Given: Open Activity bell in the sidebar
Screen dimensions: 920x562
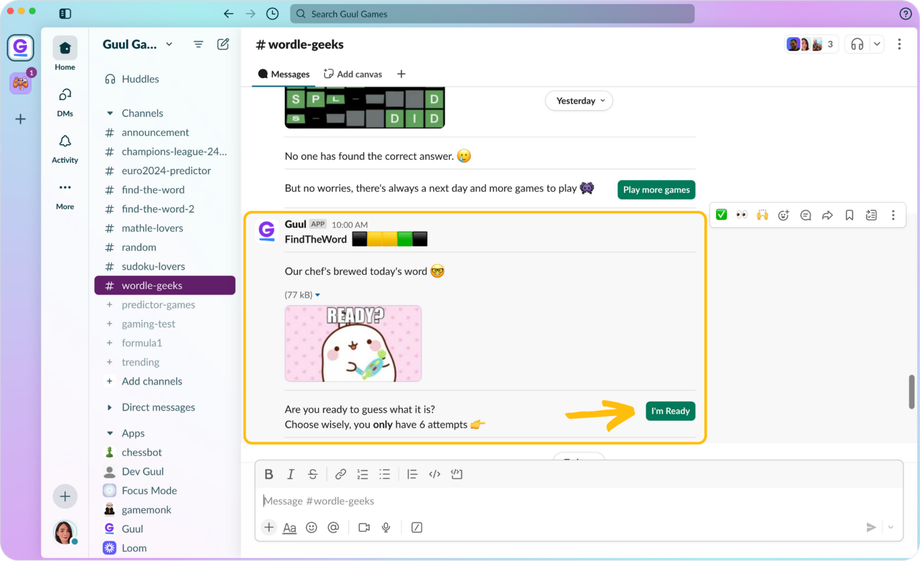Looking at the screenshot, I should pos(65,148).
